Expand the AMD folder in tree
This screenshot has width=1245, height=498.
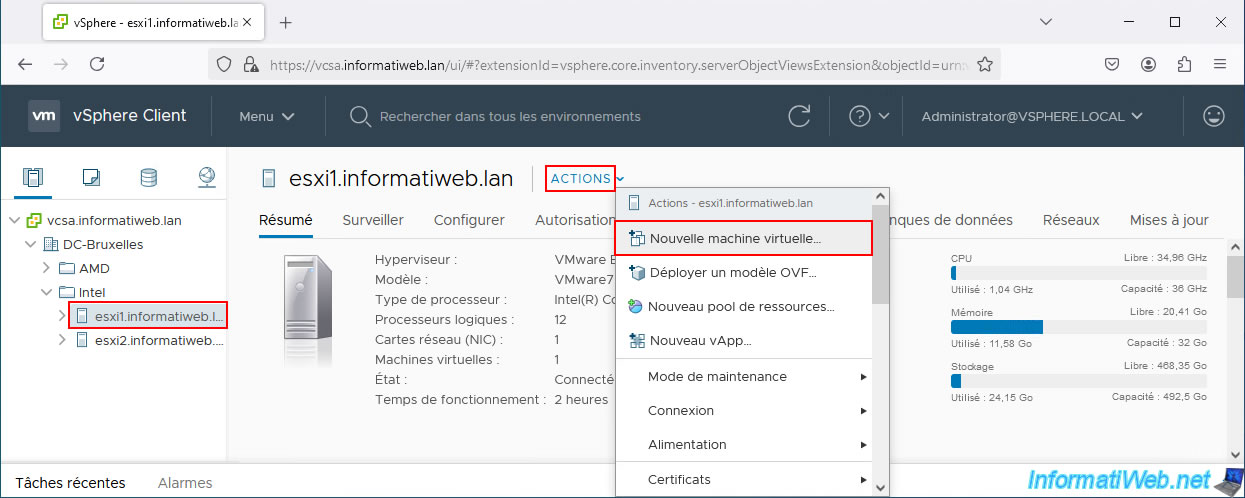[46, 268]
